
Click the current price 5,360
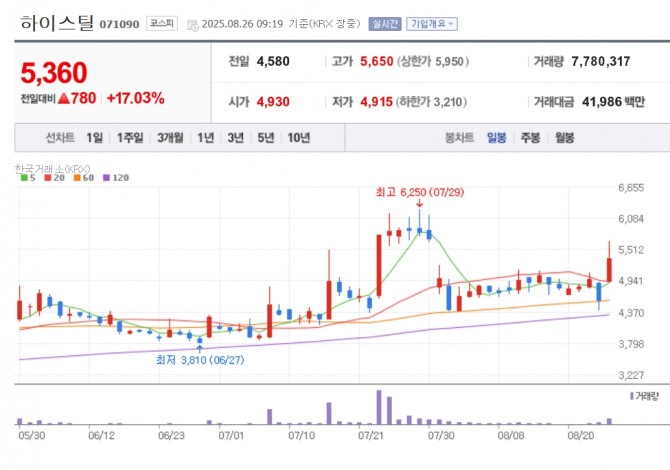click(x=54, y=73)
